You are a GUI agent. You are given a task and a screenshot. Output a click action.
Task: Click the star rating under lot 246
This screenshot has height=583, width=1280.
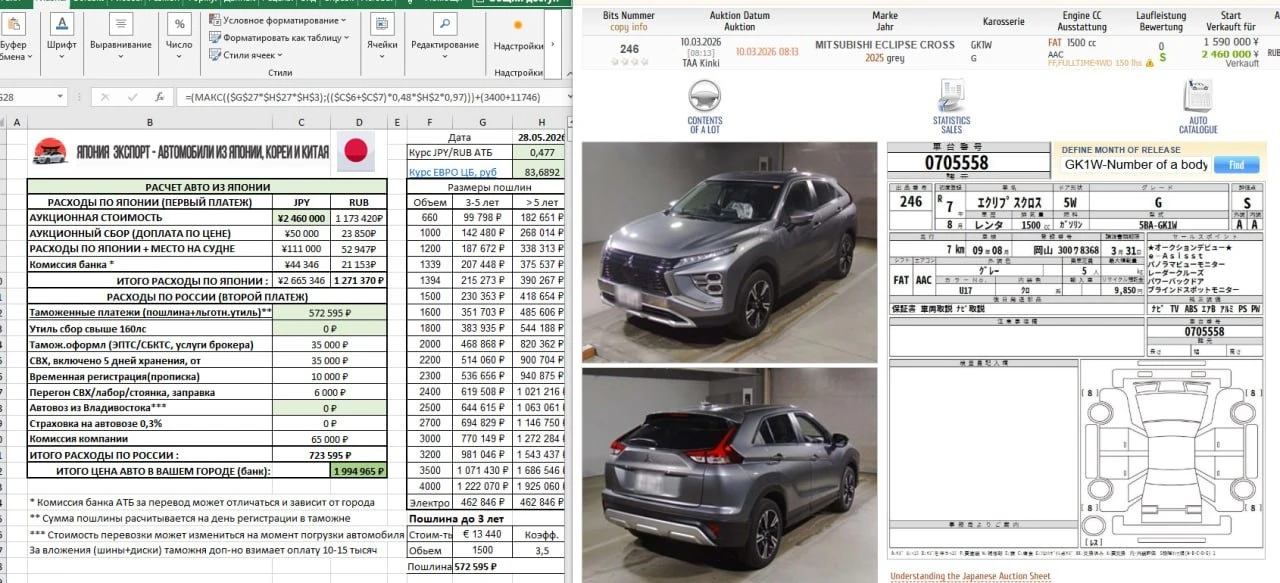pyautogui.click(x=629, y=61)
